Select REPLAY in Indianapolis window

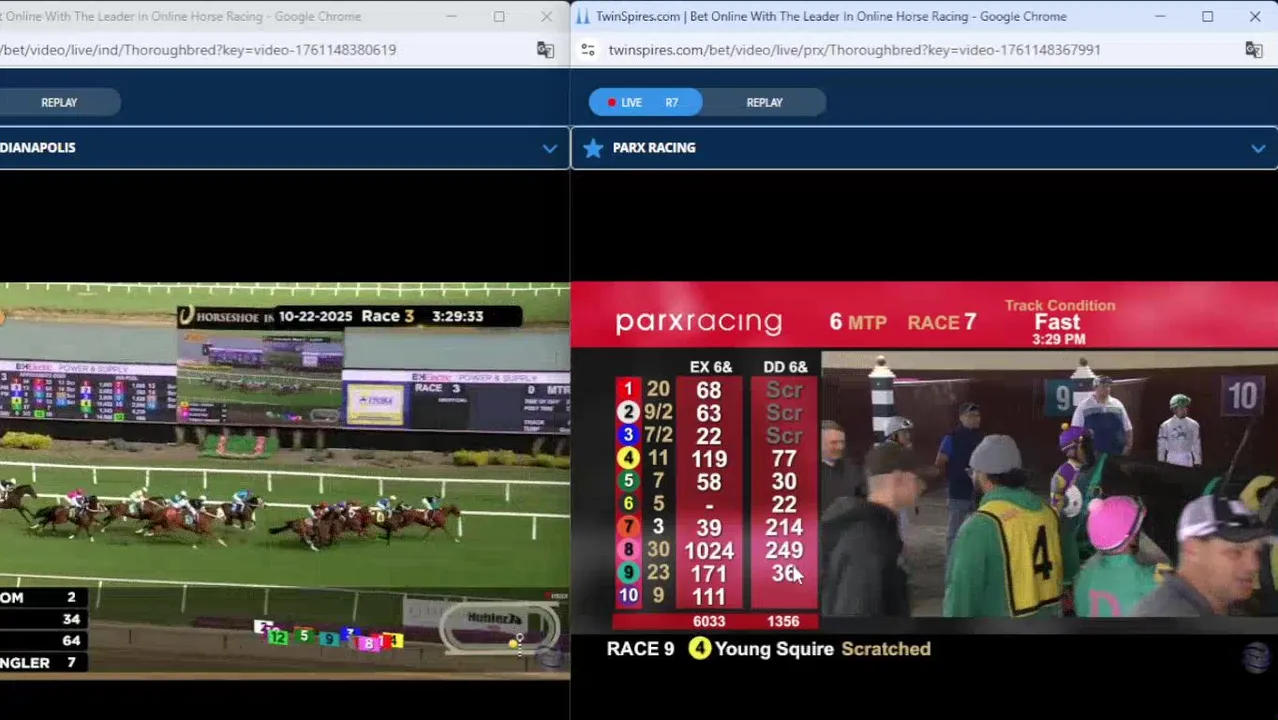click(x=59, y=102)
